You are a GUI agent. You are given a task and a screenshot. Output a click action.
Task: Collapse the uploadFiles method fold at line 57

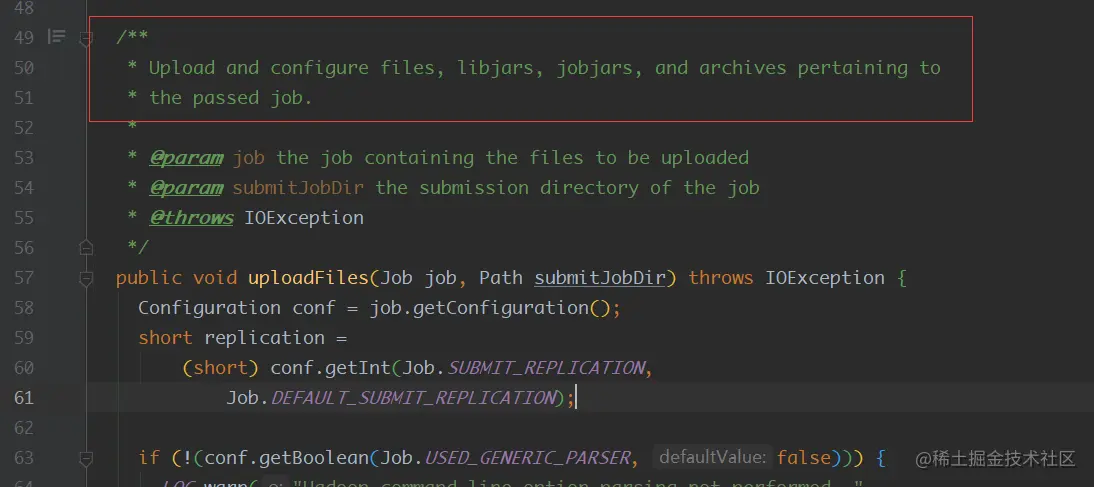[86, 278]
